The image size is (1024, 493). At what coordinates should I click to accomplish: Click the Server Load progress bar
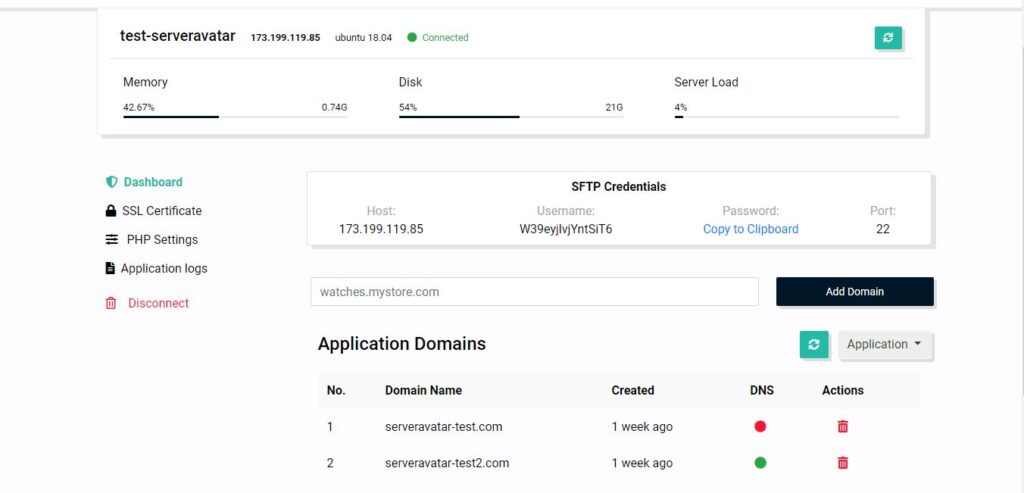(786, 117)
